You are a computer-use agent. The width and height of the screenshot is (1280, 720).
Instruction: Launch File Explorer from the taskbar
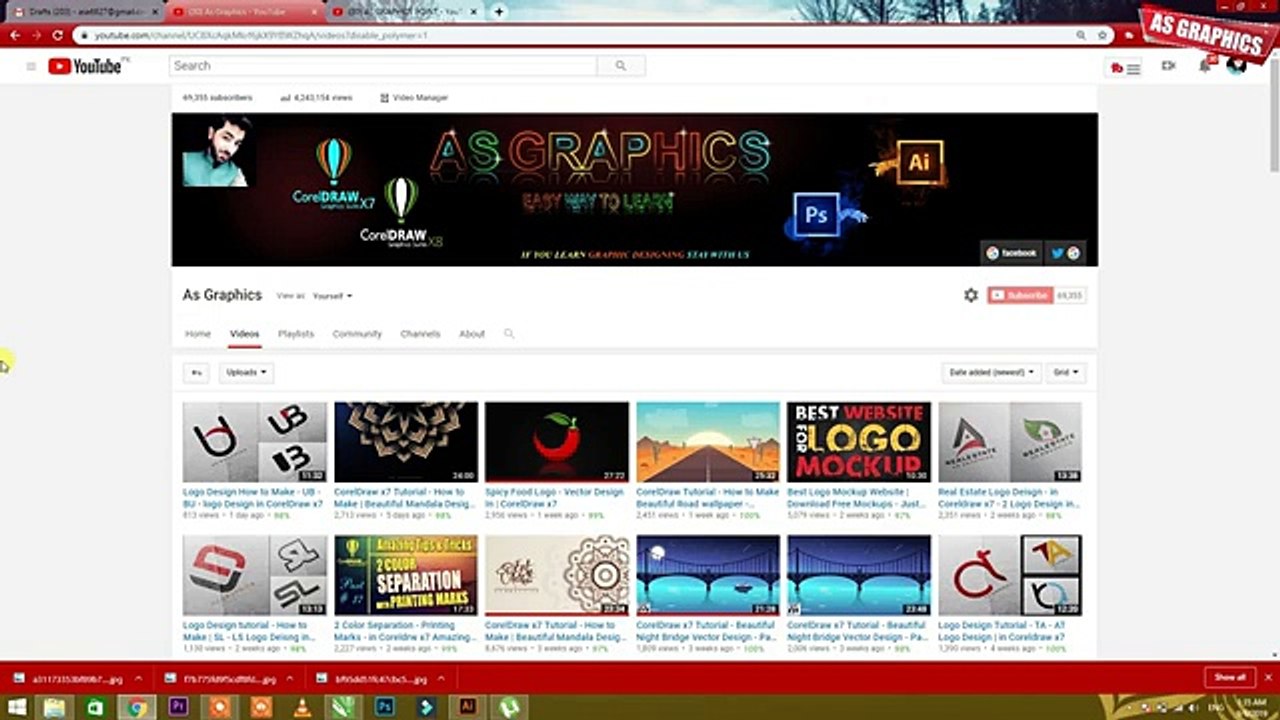pos(54,707)
